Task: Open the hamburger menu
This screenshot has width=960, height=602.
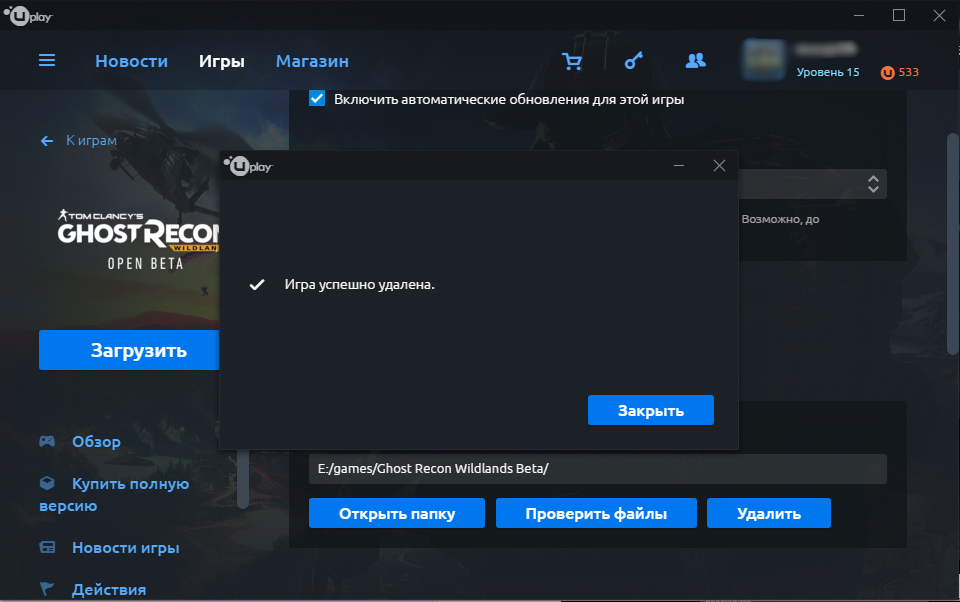Action: click(x=47, y=61)
